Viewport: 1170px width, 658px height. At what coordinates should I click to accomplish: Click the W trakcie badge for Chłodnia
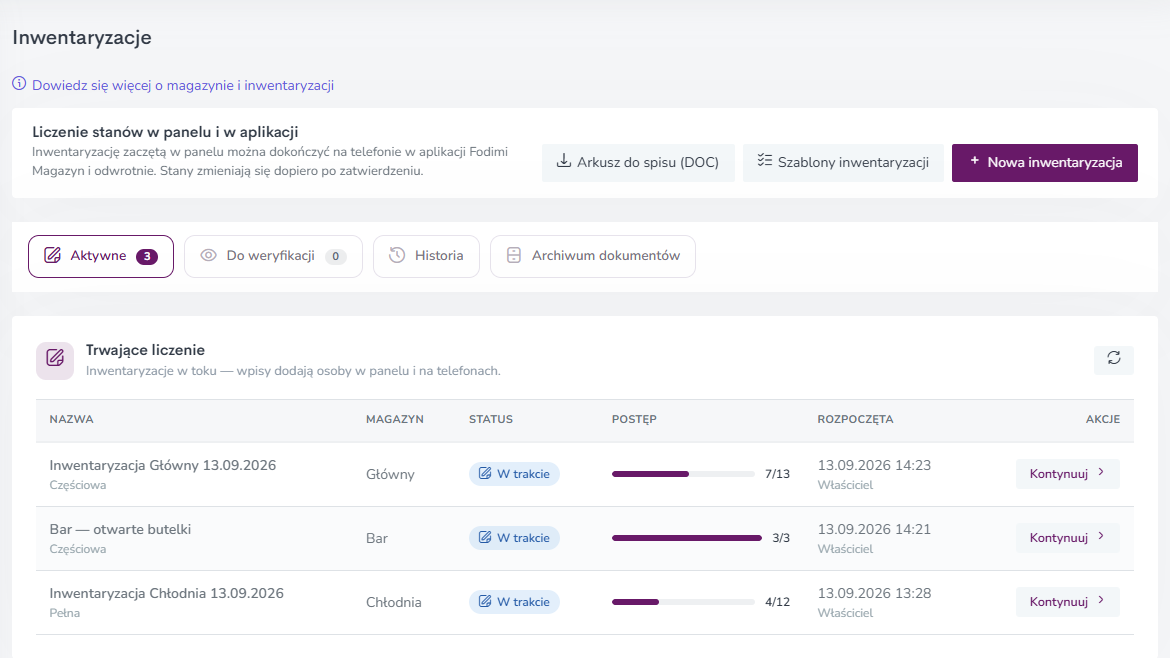[514, 602]
